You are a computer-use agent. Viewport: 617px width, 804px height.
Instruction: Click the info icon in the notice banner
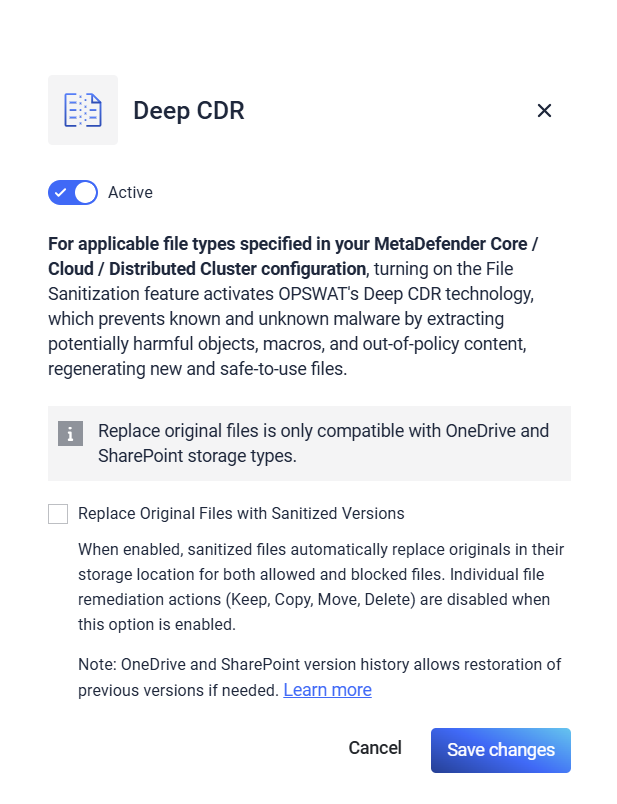[70, 433]
